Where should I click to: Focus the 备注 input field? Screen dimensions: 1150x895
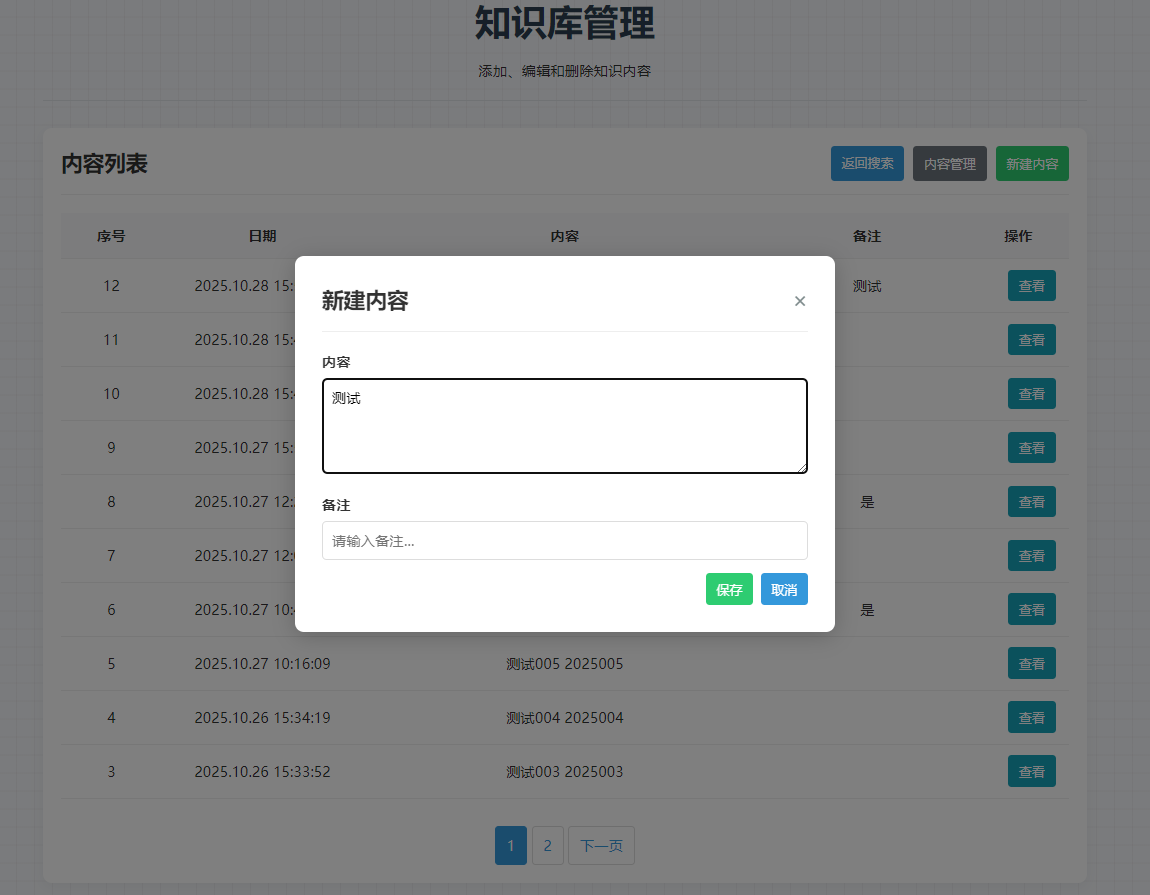tap(564, 541)
